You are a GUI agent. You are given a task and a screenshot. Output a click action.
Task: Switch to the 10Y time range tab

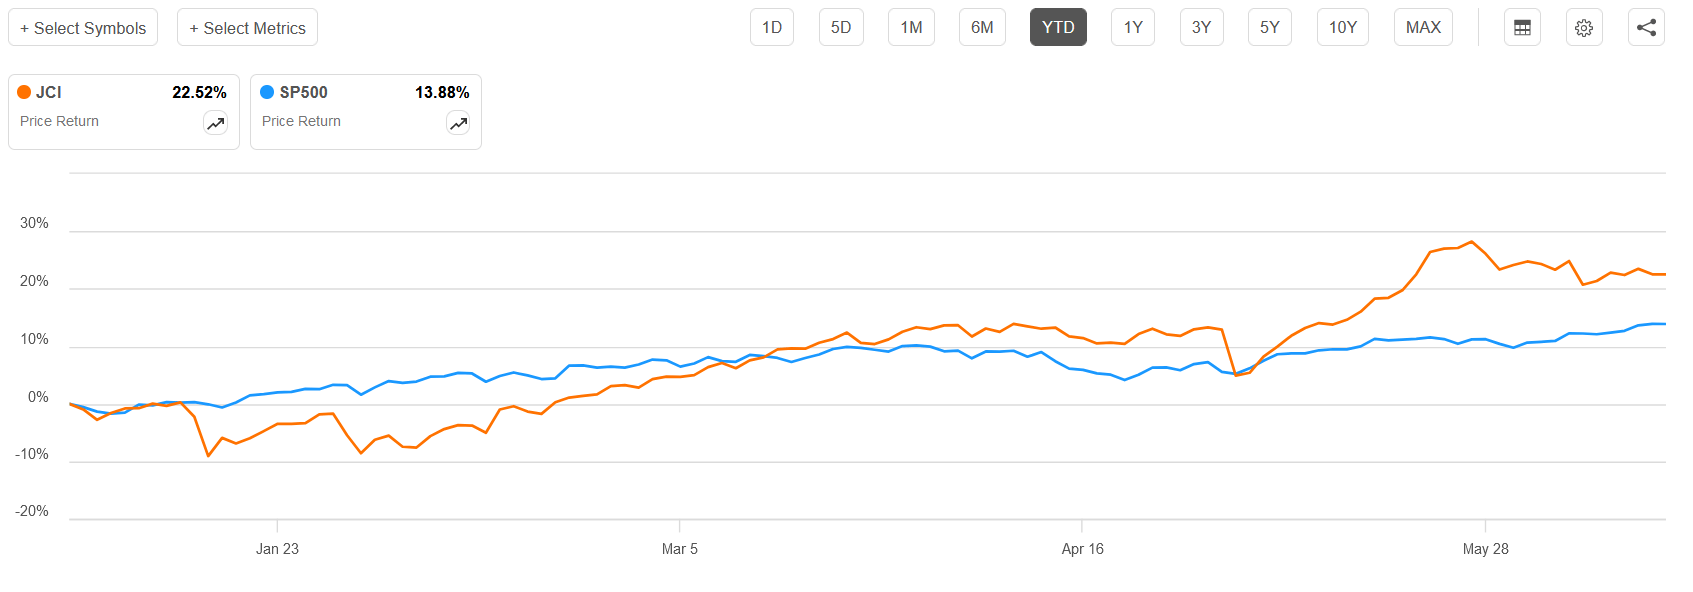point(1342,27)
